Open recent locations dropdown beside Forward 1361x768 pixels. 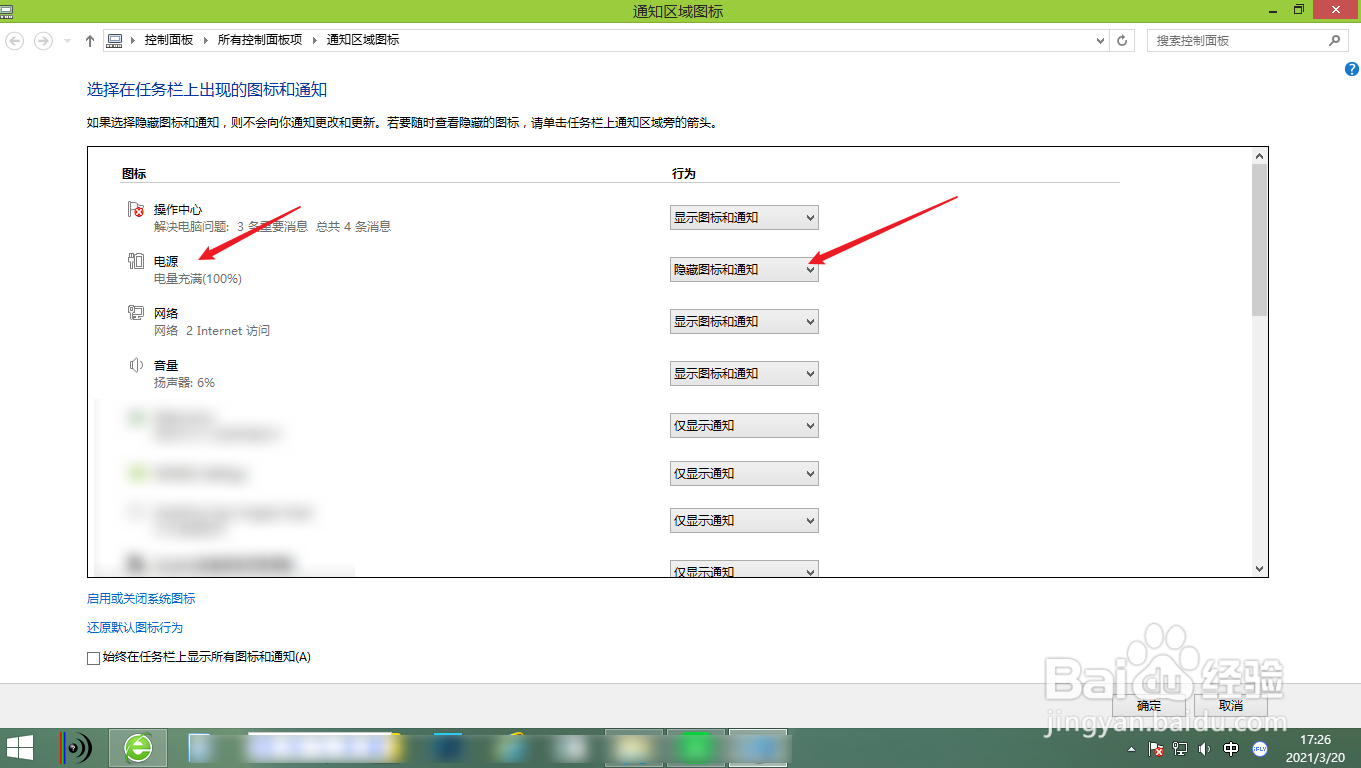pos(67,40)
